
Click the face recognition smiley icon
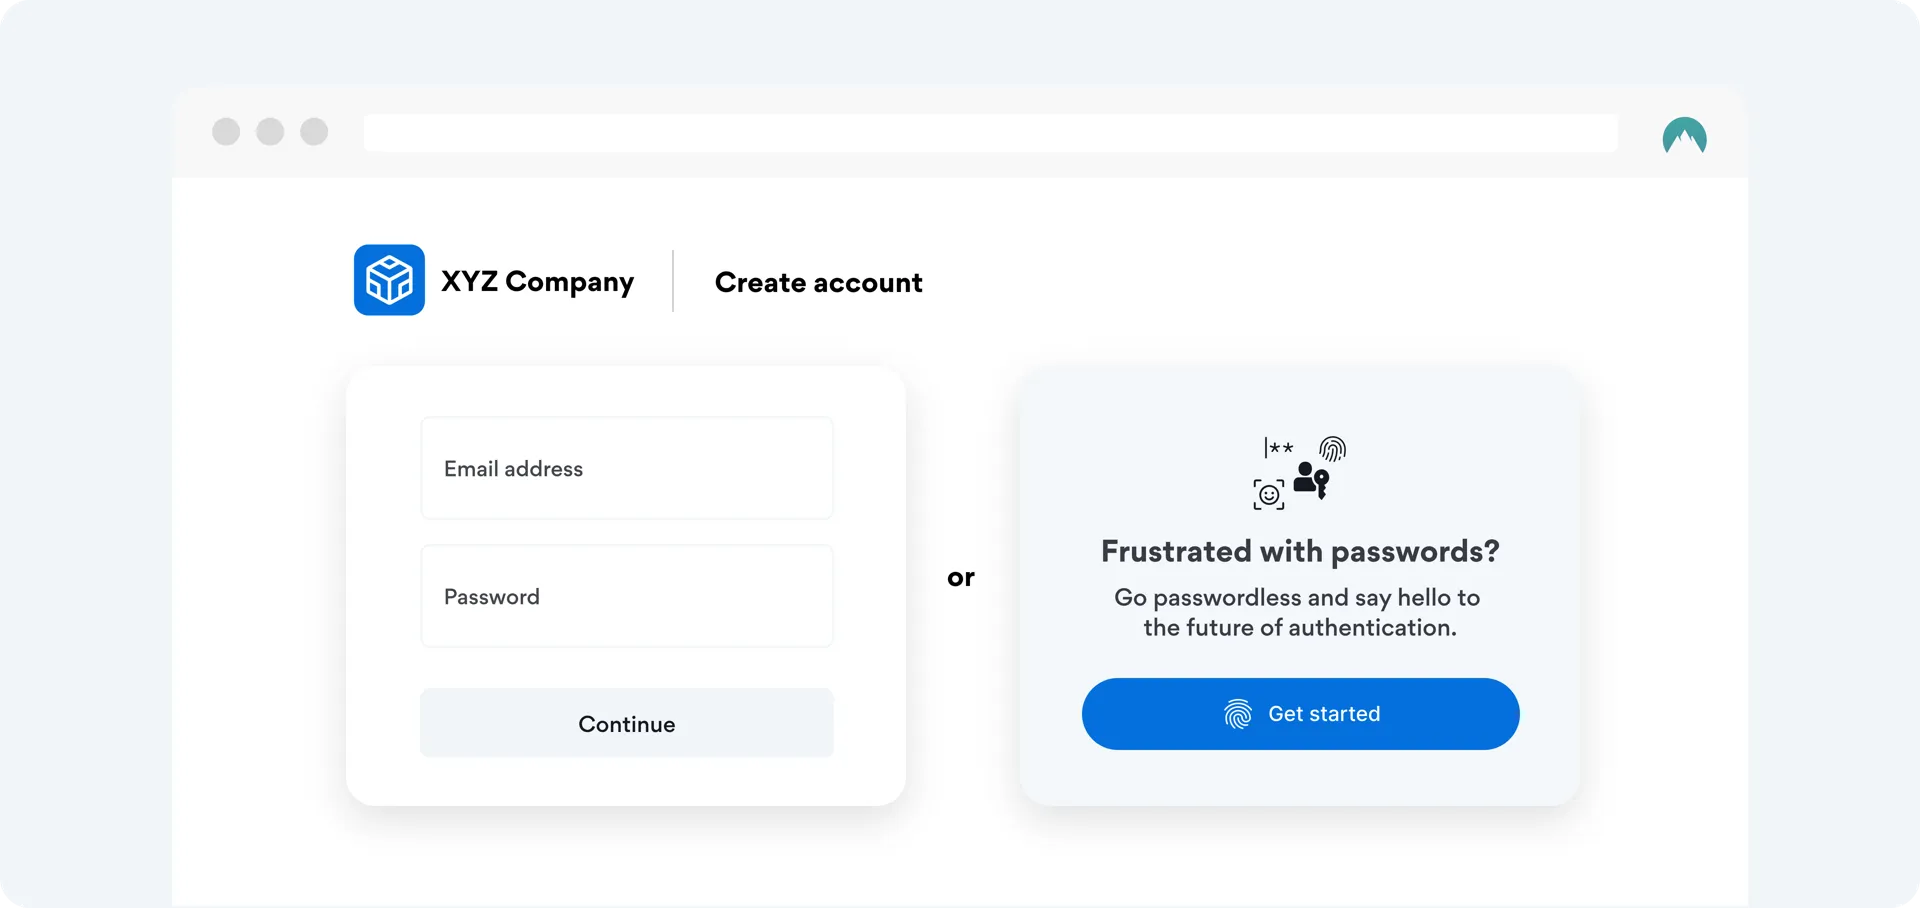1269,494
